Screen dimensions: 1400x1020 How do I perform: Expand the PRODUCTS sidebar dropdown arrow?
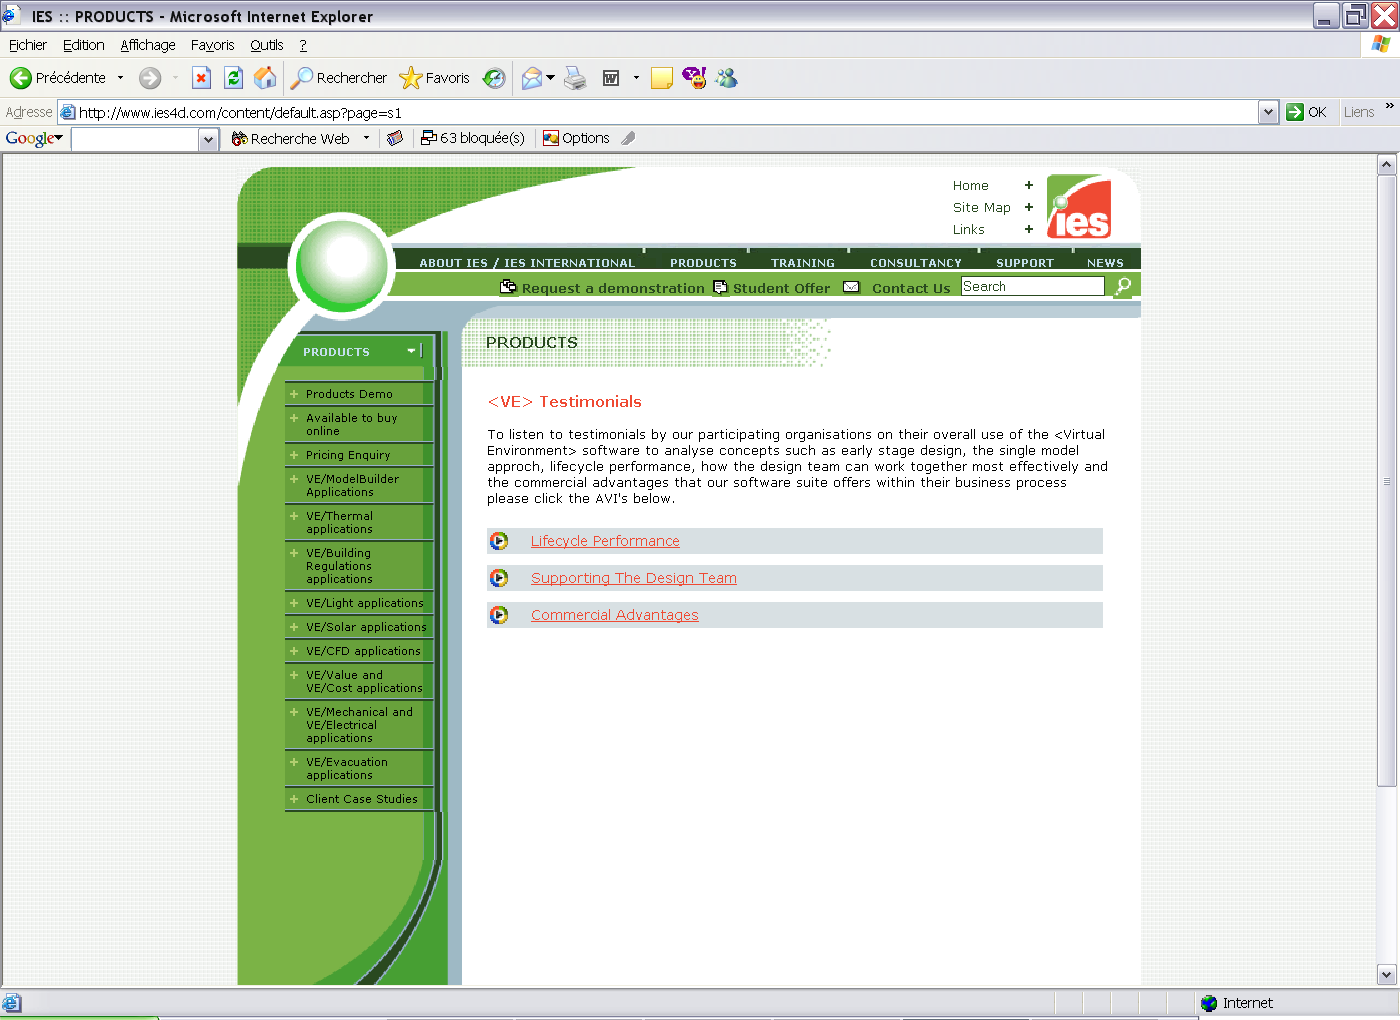point(412,351)
